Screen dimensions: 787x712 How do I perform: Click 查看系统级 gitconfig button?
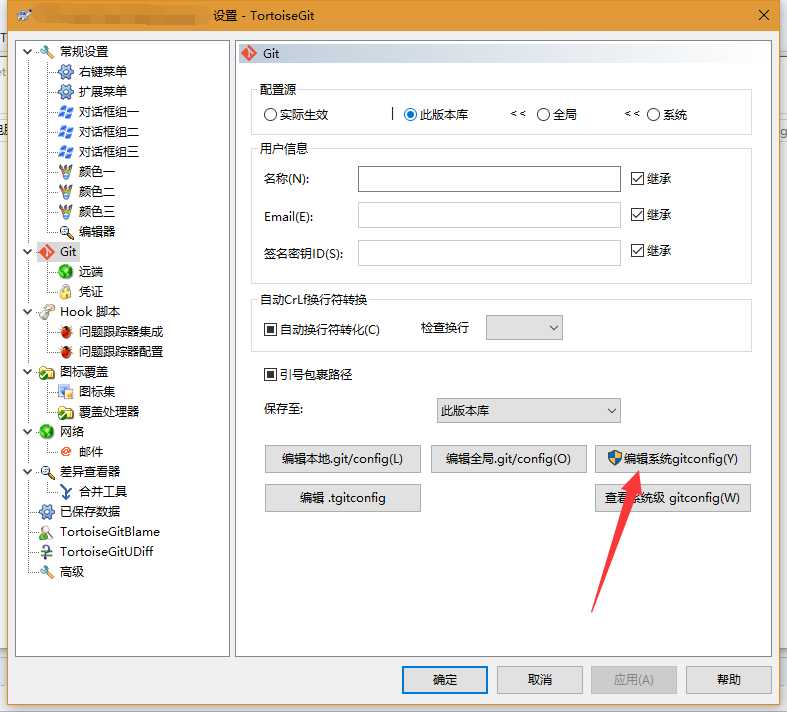673,498
